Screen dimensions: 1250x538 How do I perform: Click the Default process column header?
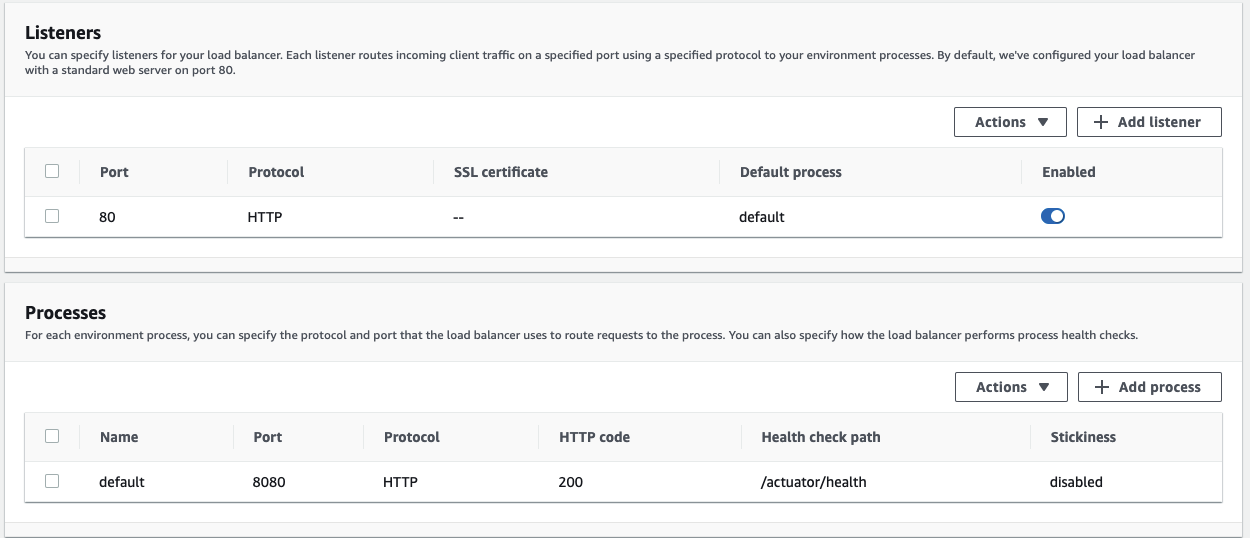point(790,172)
